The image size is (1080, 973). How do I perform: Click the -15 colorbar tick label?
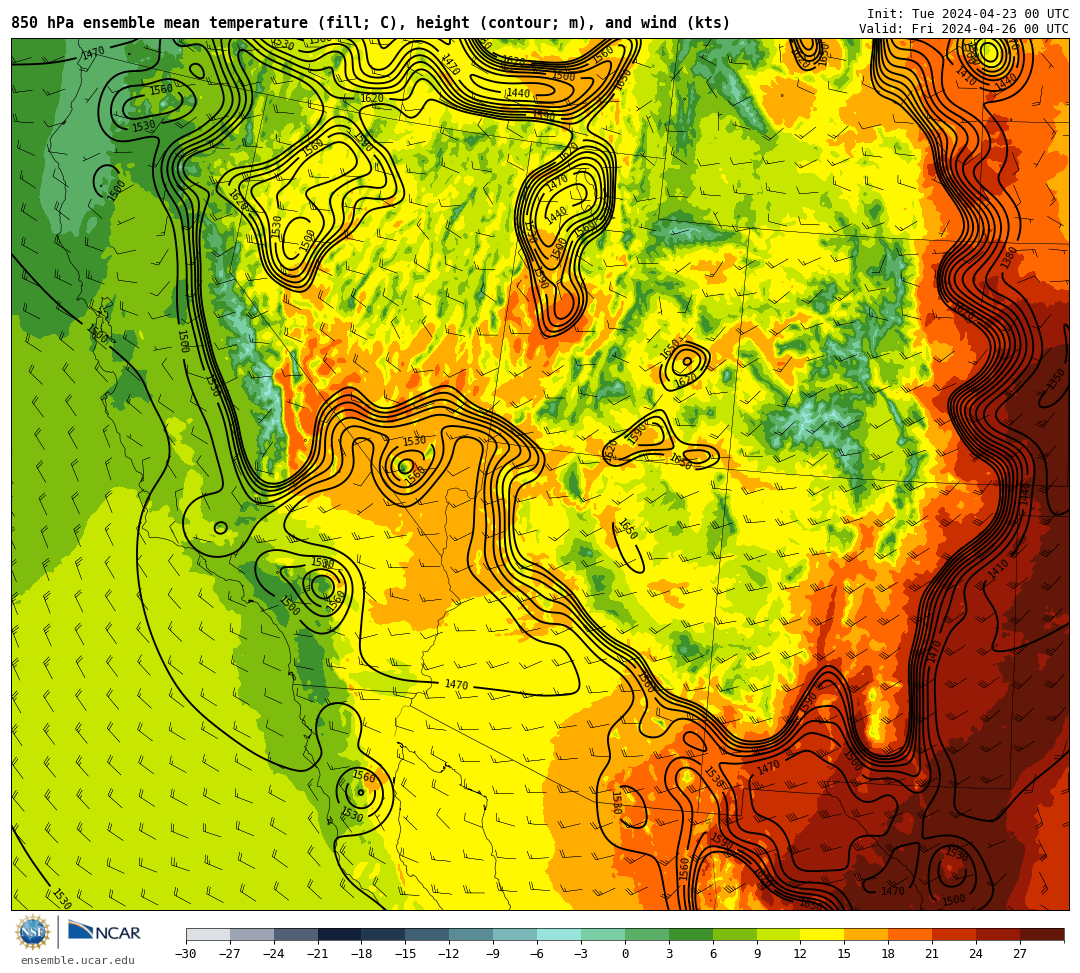click(x=405, y=954)
